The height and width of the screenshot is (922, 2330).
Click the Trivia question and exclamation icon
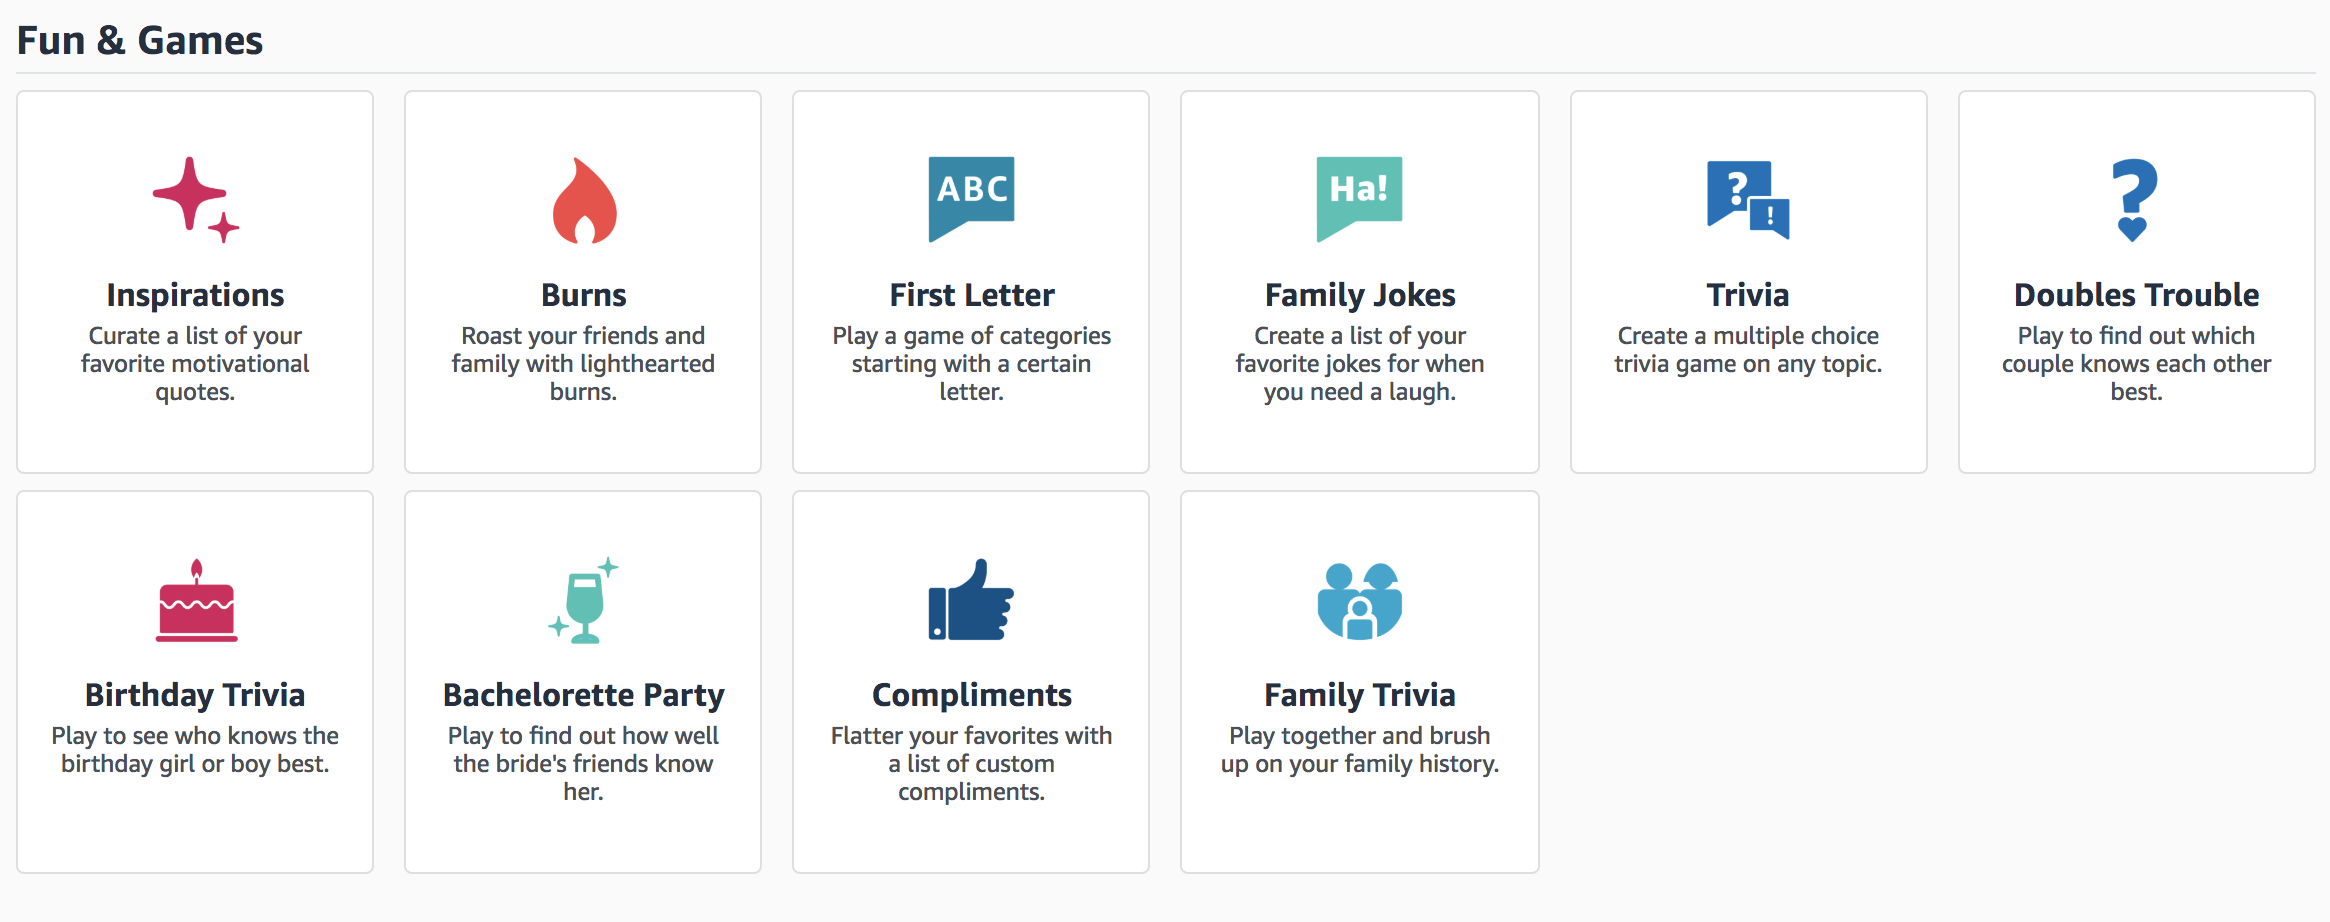click(x=1747, y=199)
